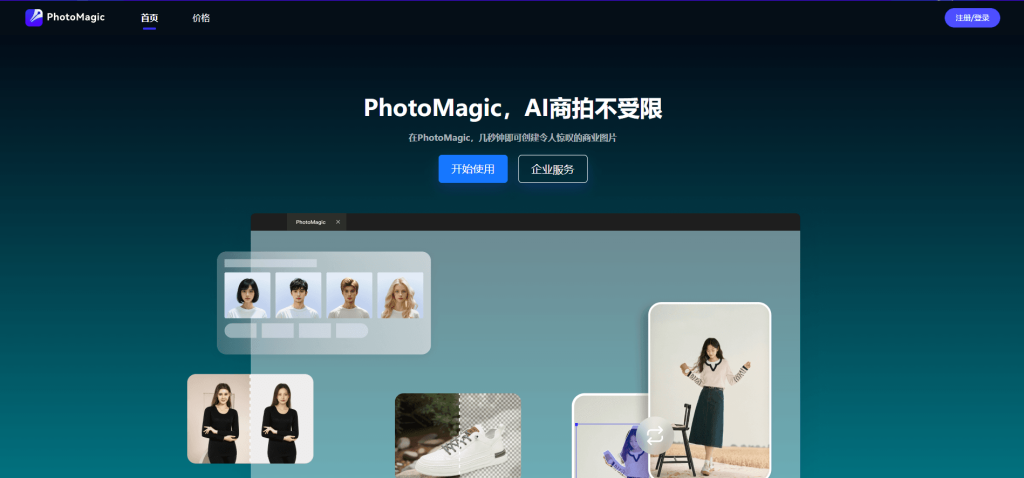Image resolution: width=1024 pixels, height=478 pixels.
Task: Select the blonde female avatar thumbnail
Action: pyautogui.click(x=400, y=295)
